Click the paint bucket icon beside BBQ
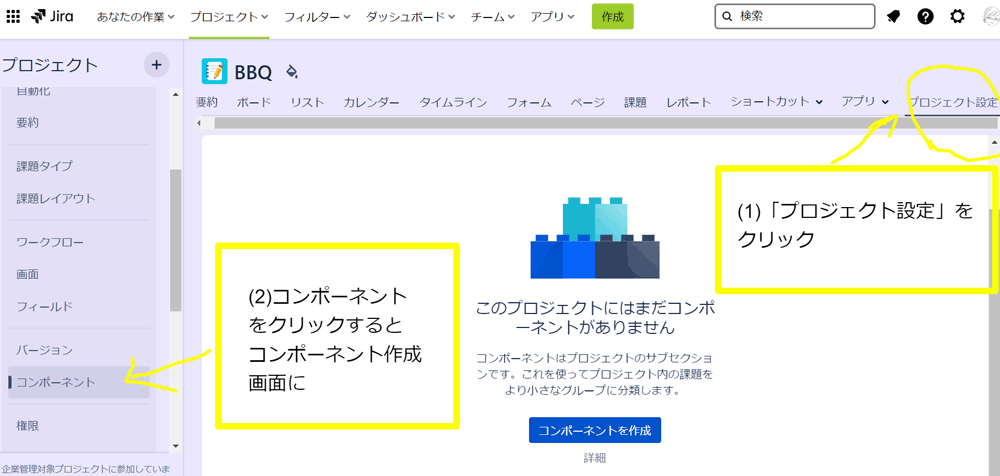This screenshot has width=1000, height=476. pos(292,71)
